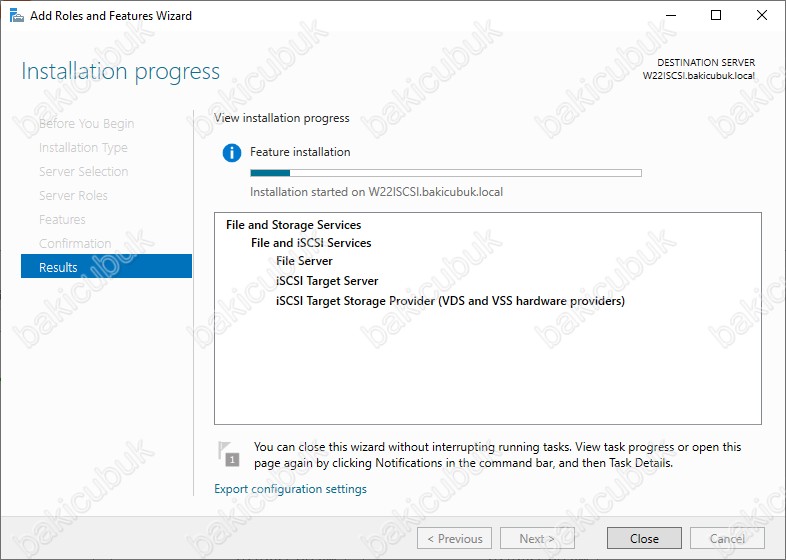The height and width of the screenshot is (560, 786).
Task: Click the iSCSI Target Server entry
Action: [327, 281]
